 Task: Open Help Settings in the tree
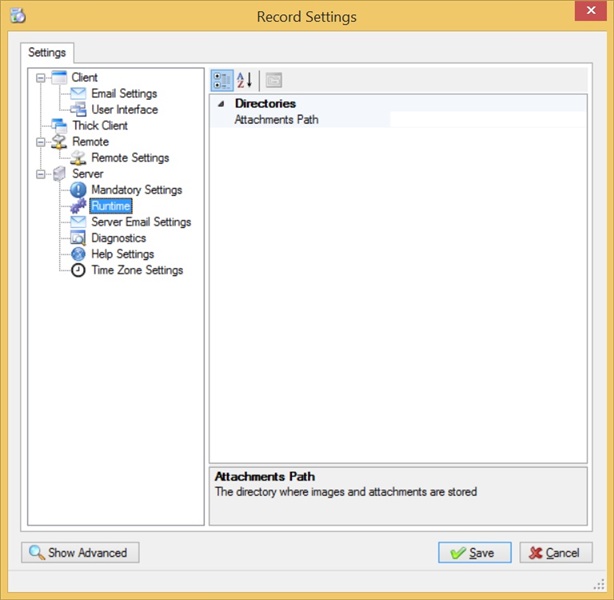(x=123, y=254)
